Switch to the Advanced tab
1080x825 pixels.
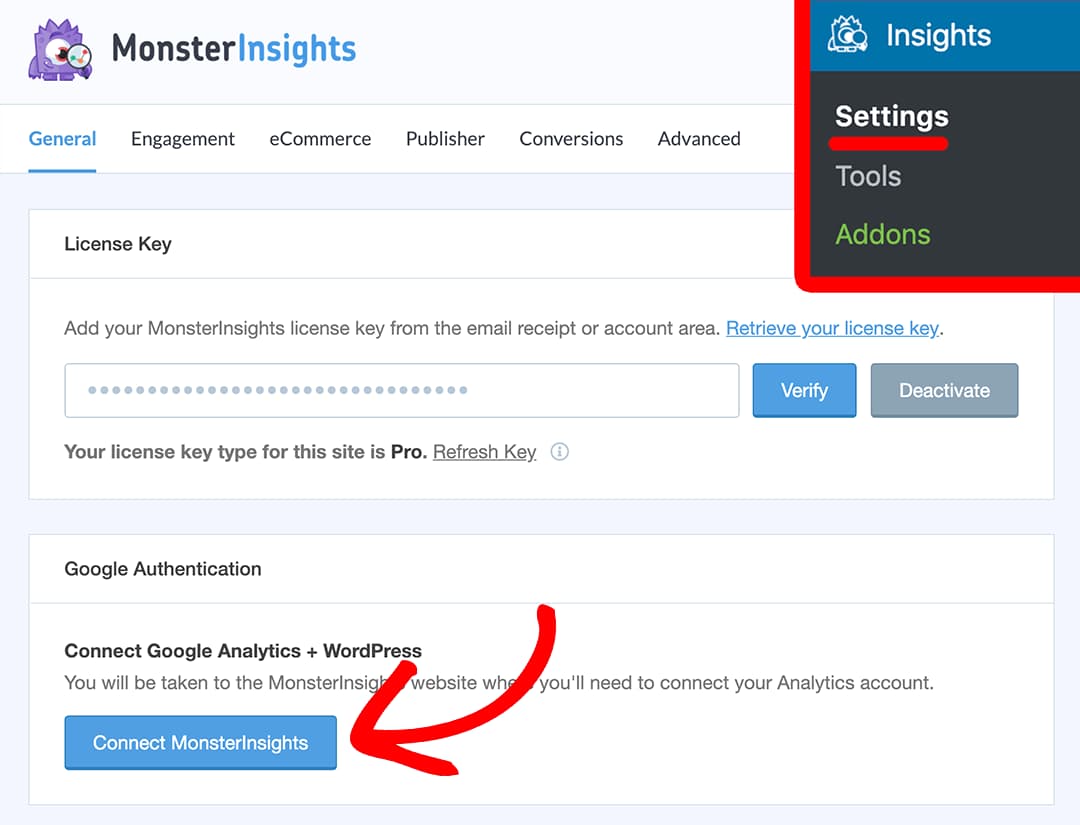tap(699, 139)
